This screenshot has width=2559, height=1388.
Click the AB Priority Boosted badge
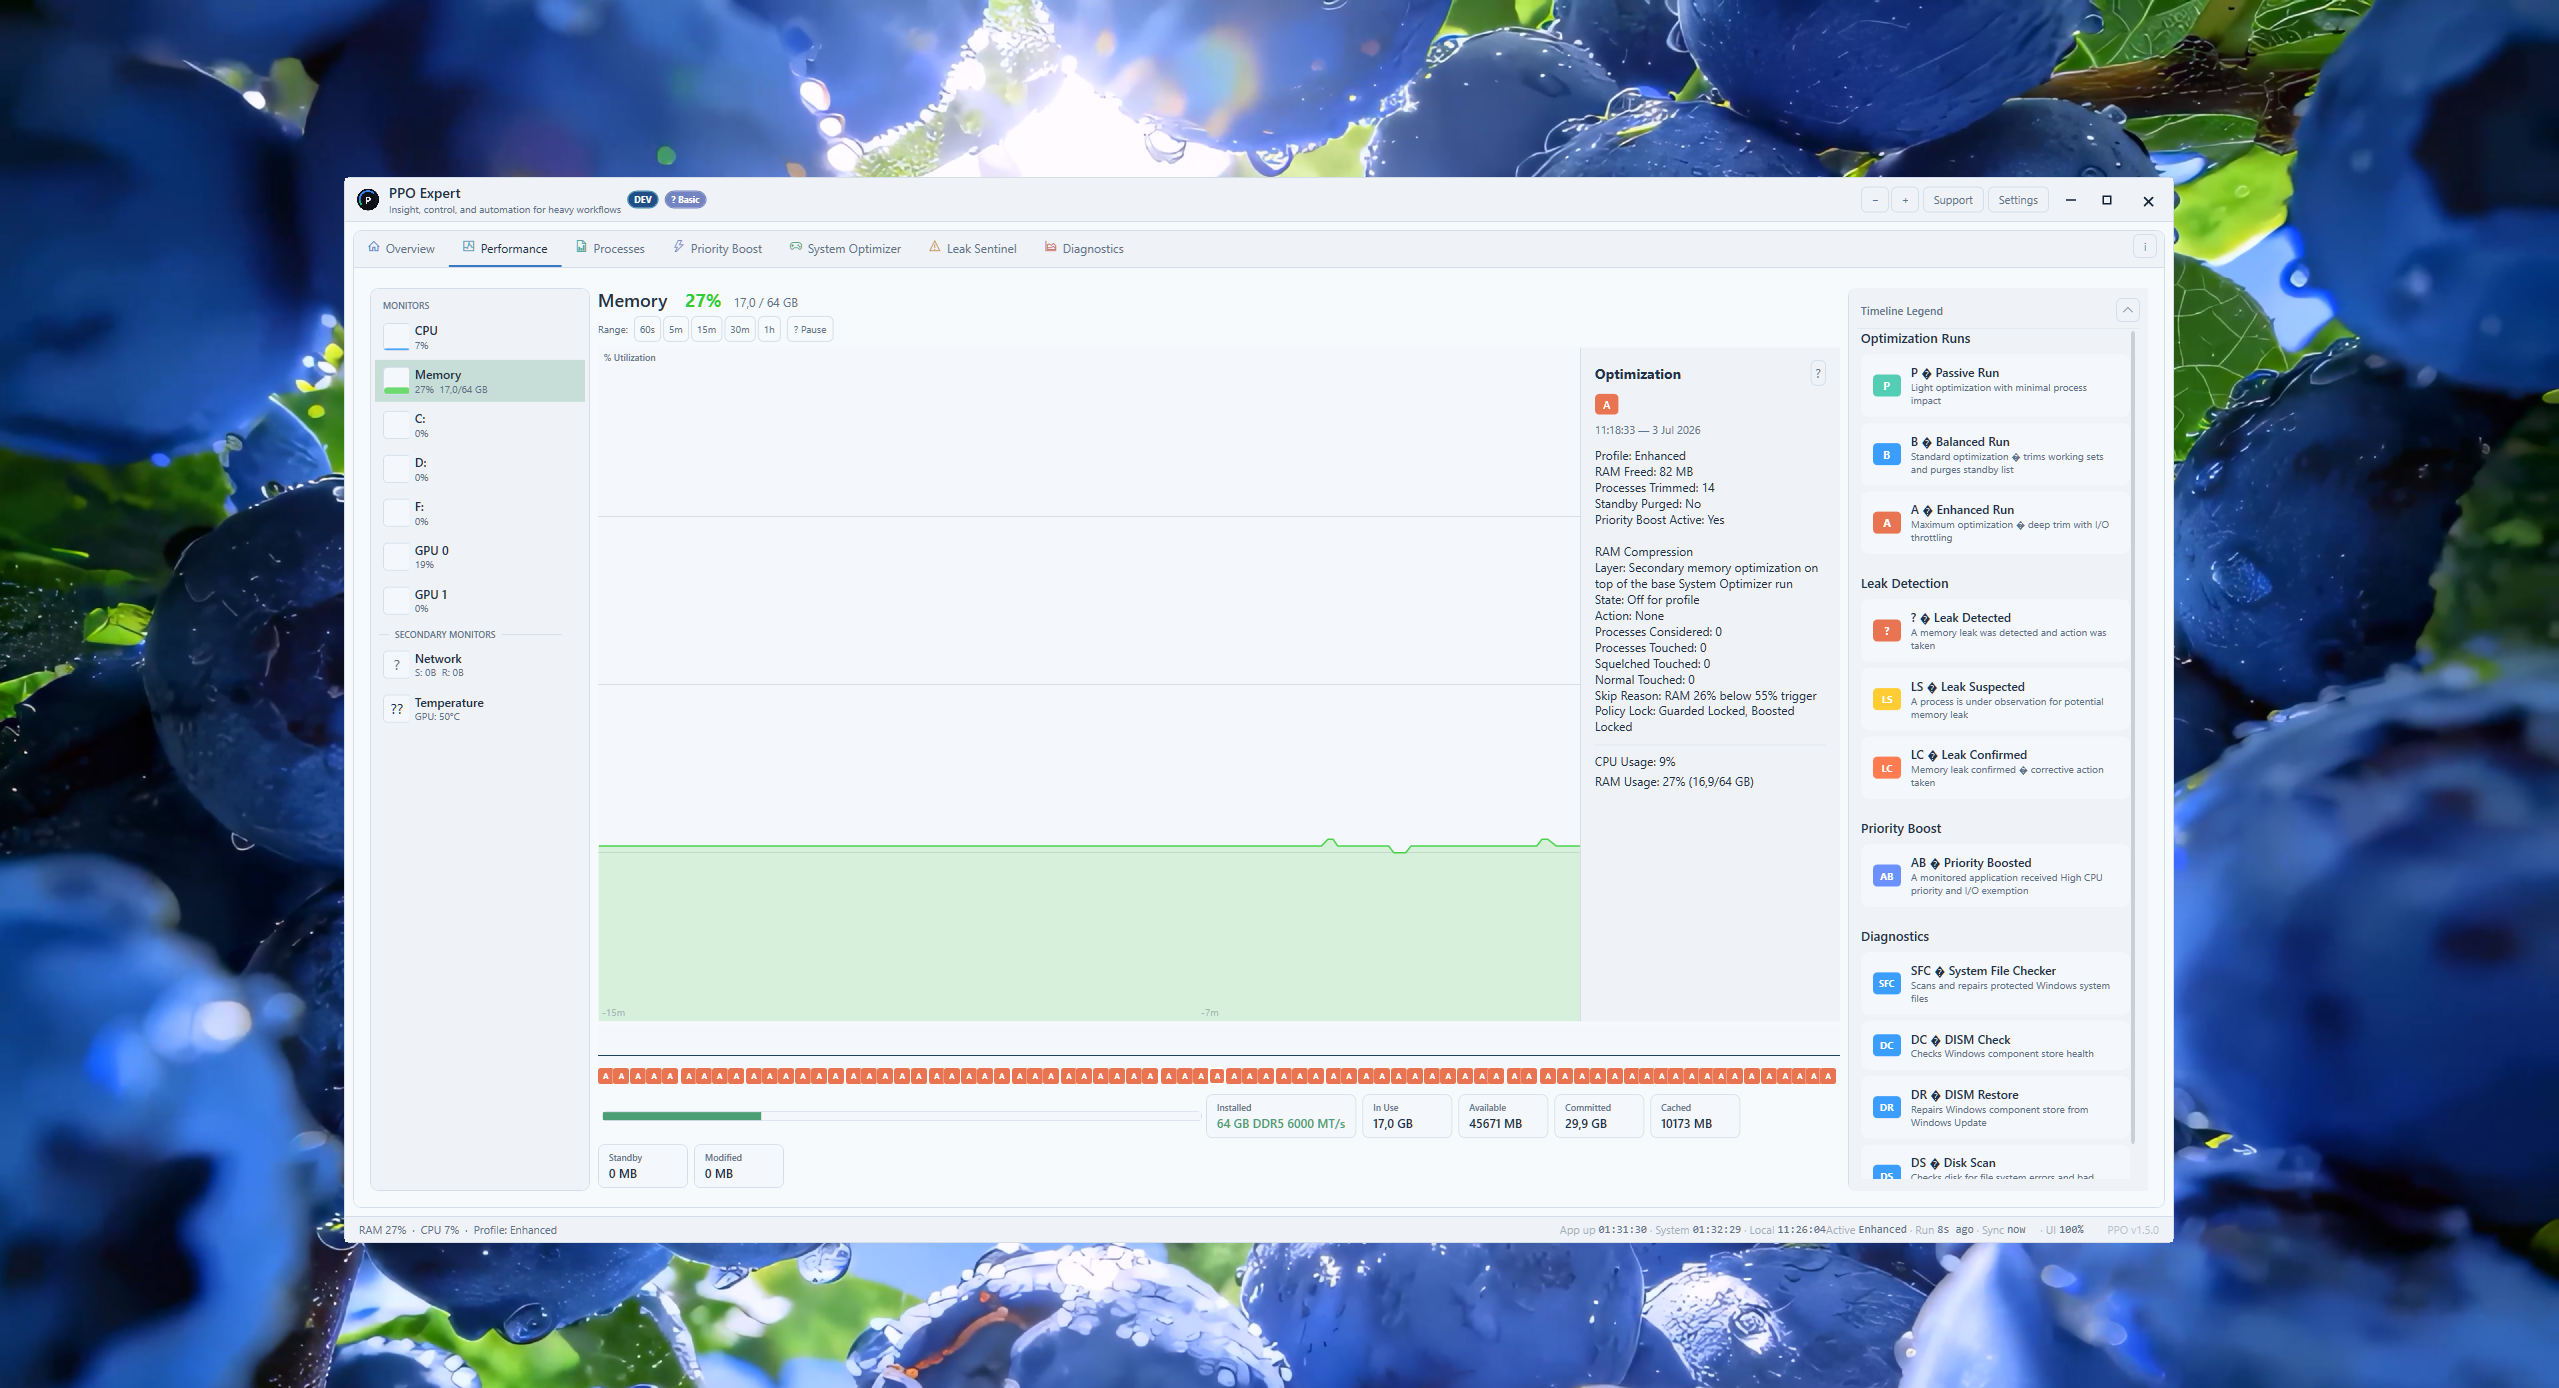(x=1886, y=876)
